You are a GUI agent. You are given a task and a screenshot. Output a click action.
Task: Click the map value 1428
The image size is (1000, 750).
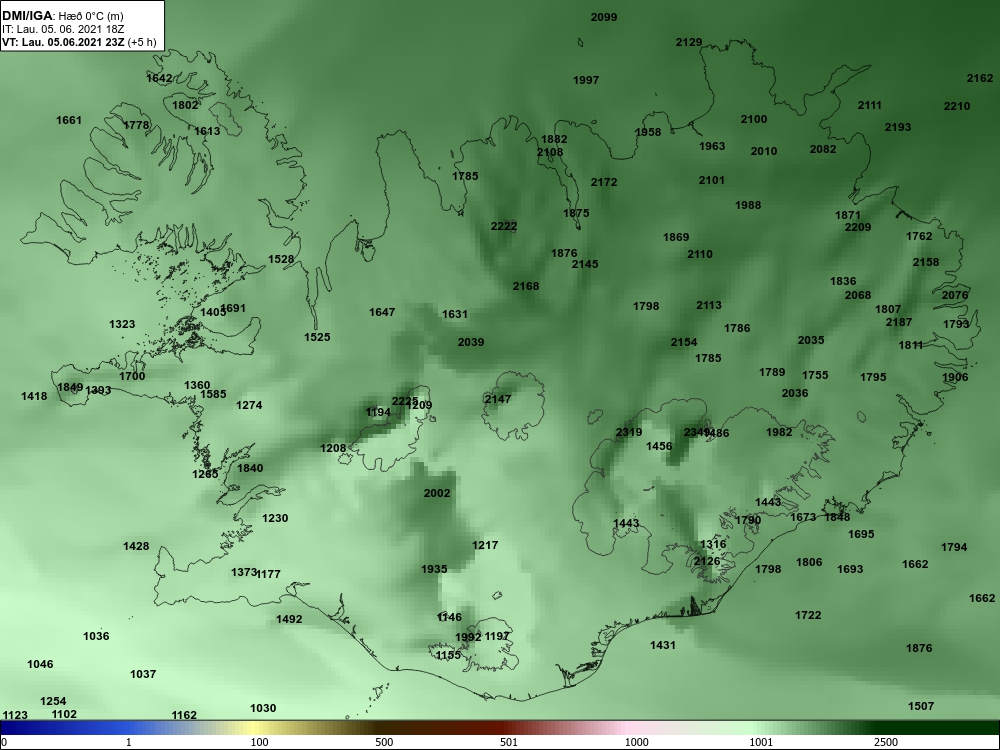coord(136,546)
